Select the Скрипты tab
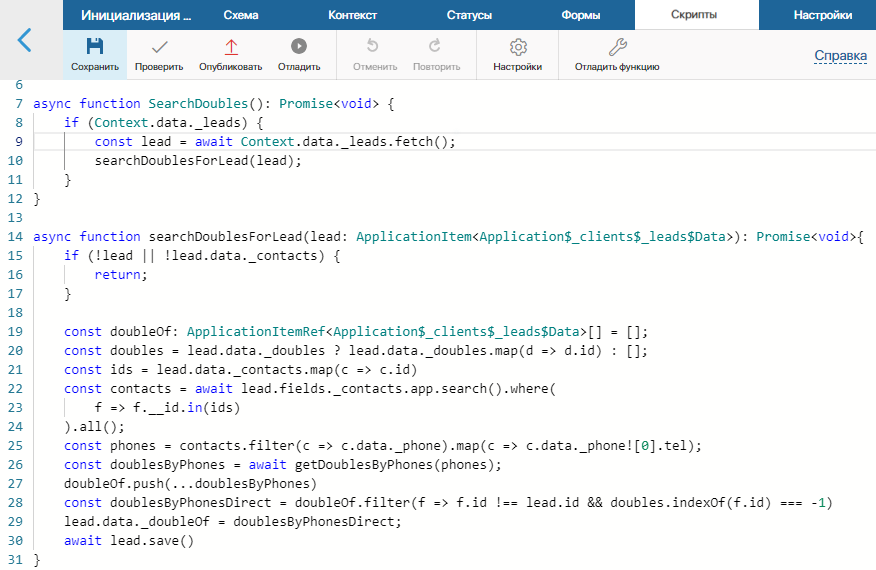 [697, 15]
